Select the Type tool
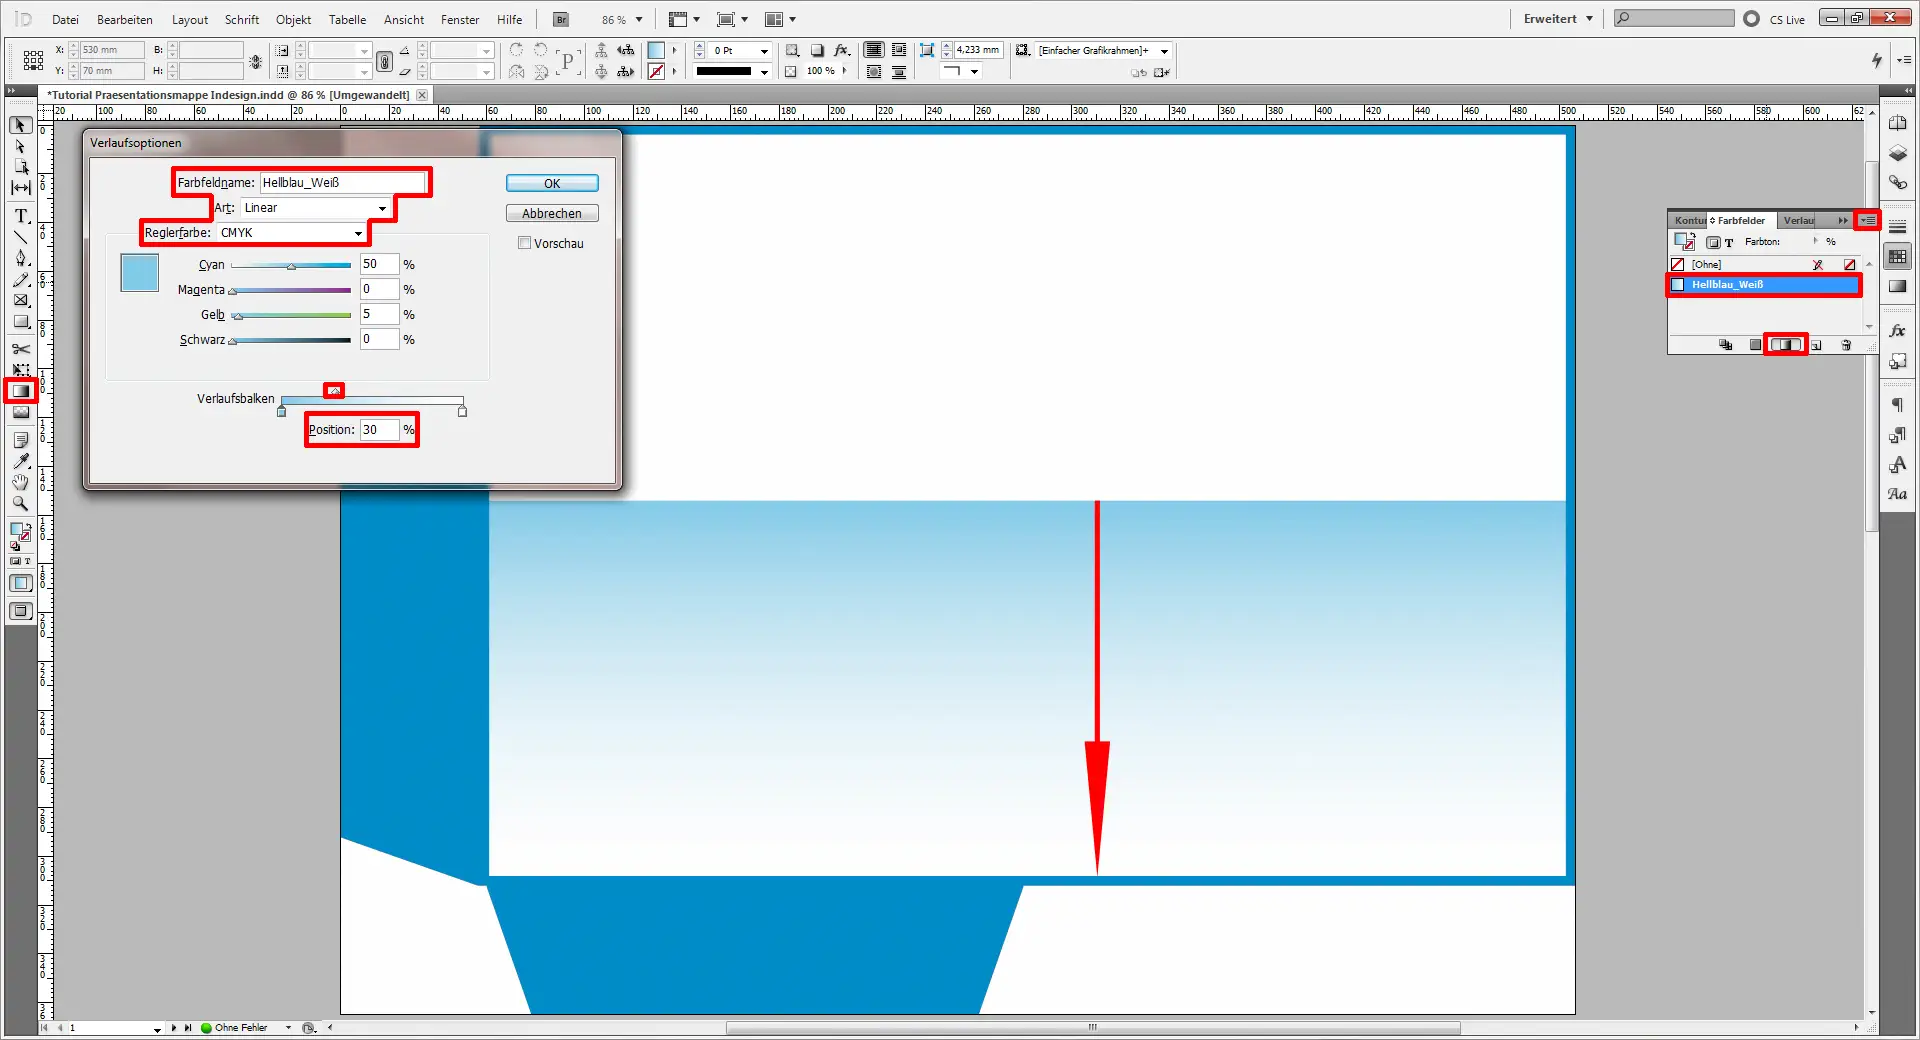 (x=20, y=216)
